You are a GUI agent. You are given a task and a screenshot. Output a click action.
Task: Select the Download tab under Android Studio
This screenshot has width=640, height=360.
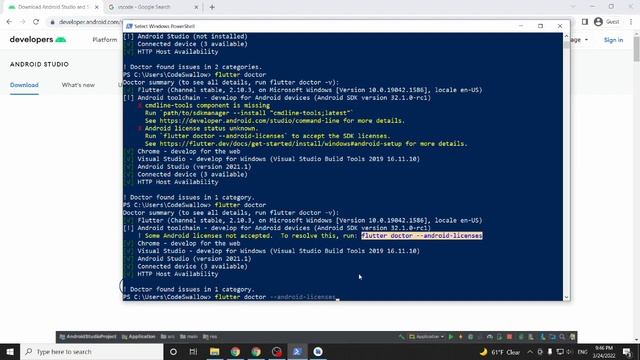(24, 85)
